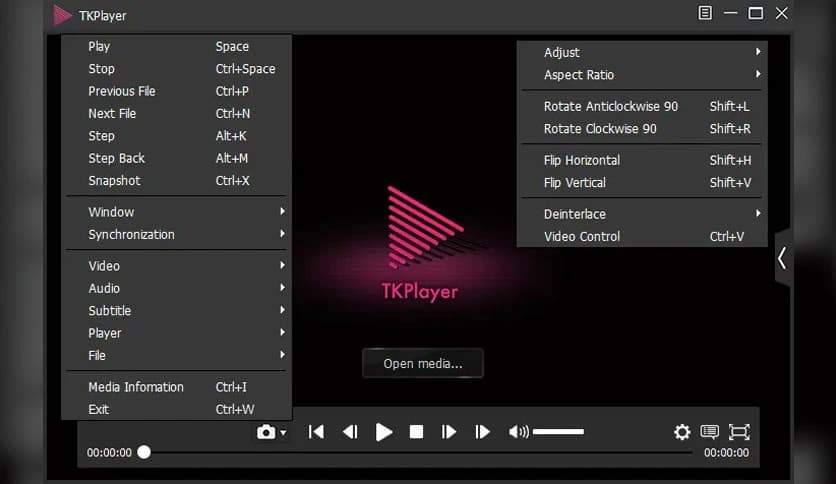
Task: Click elapsed time 00:00:00 on the left
Action: click(x=109, y=453)
